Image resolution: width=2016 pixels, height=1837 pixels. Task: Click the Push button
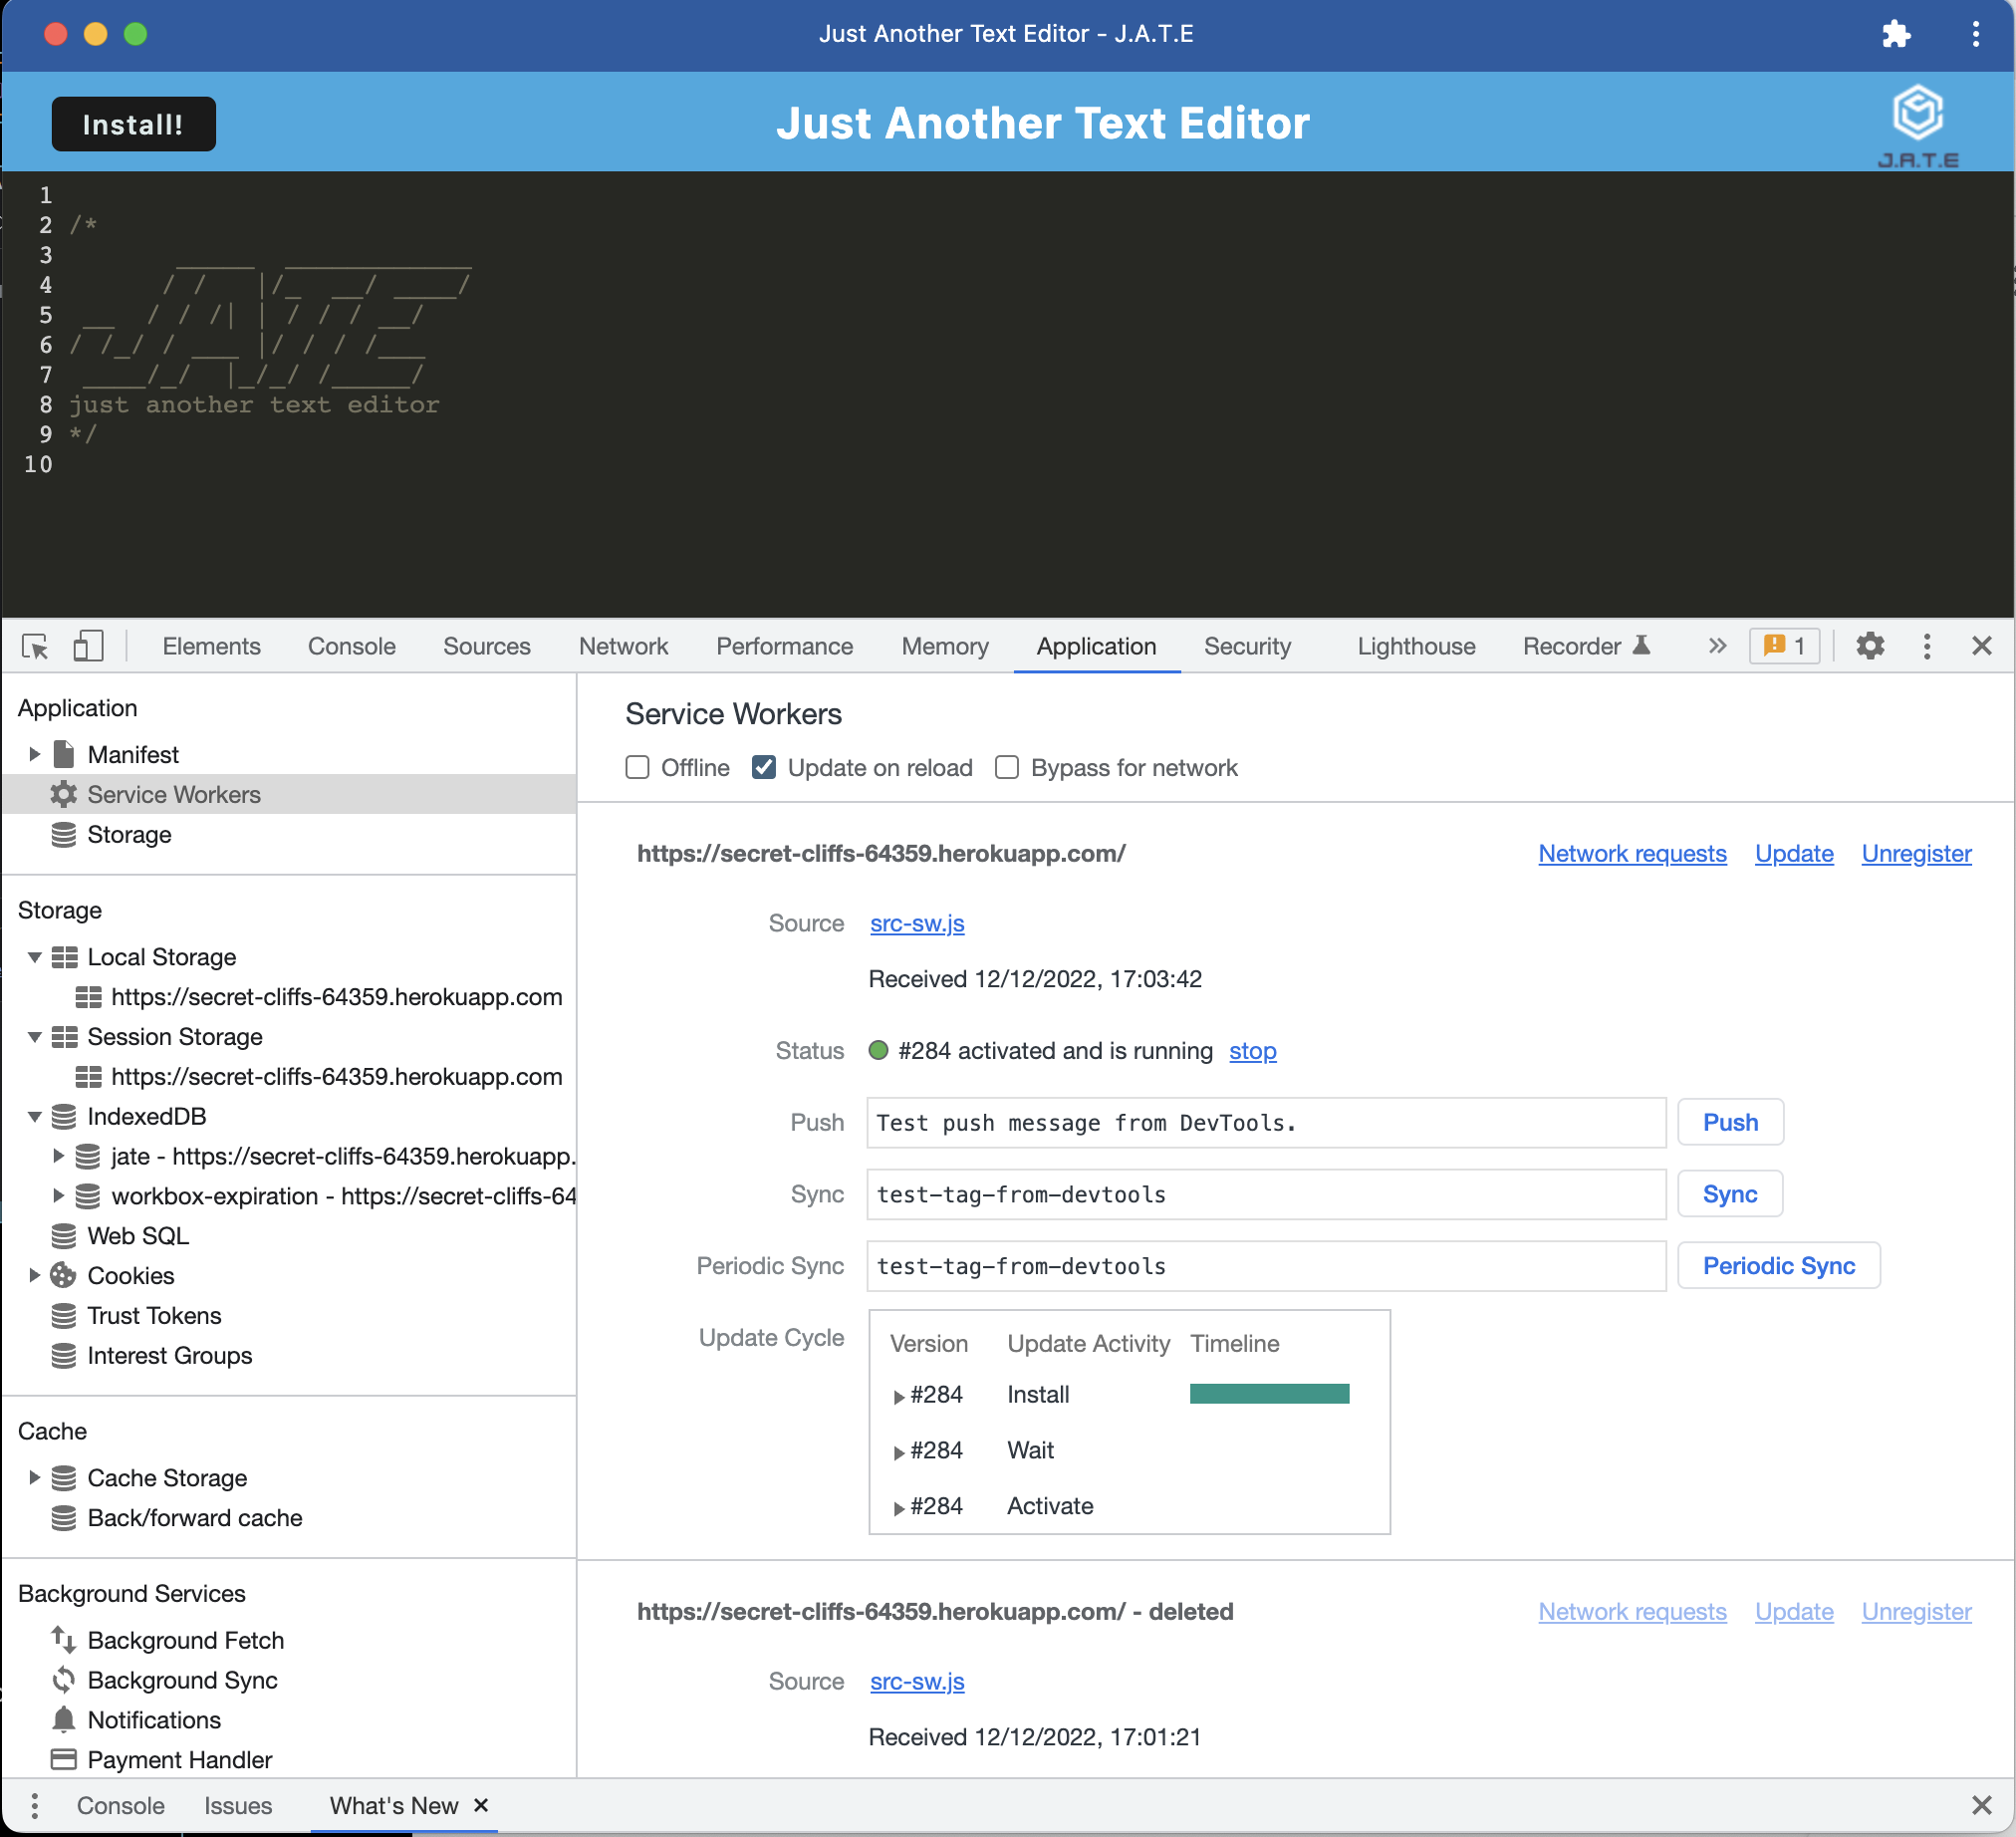tap(1729, 1122)
